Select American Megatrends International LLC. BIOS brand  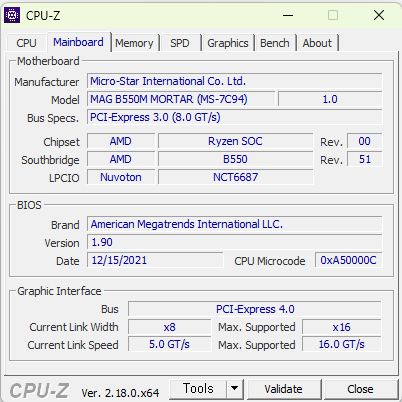click(235, 224)
